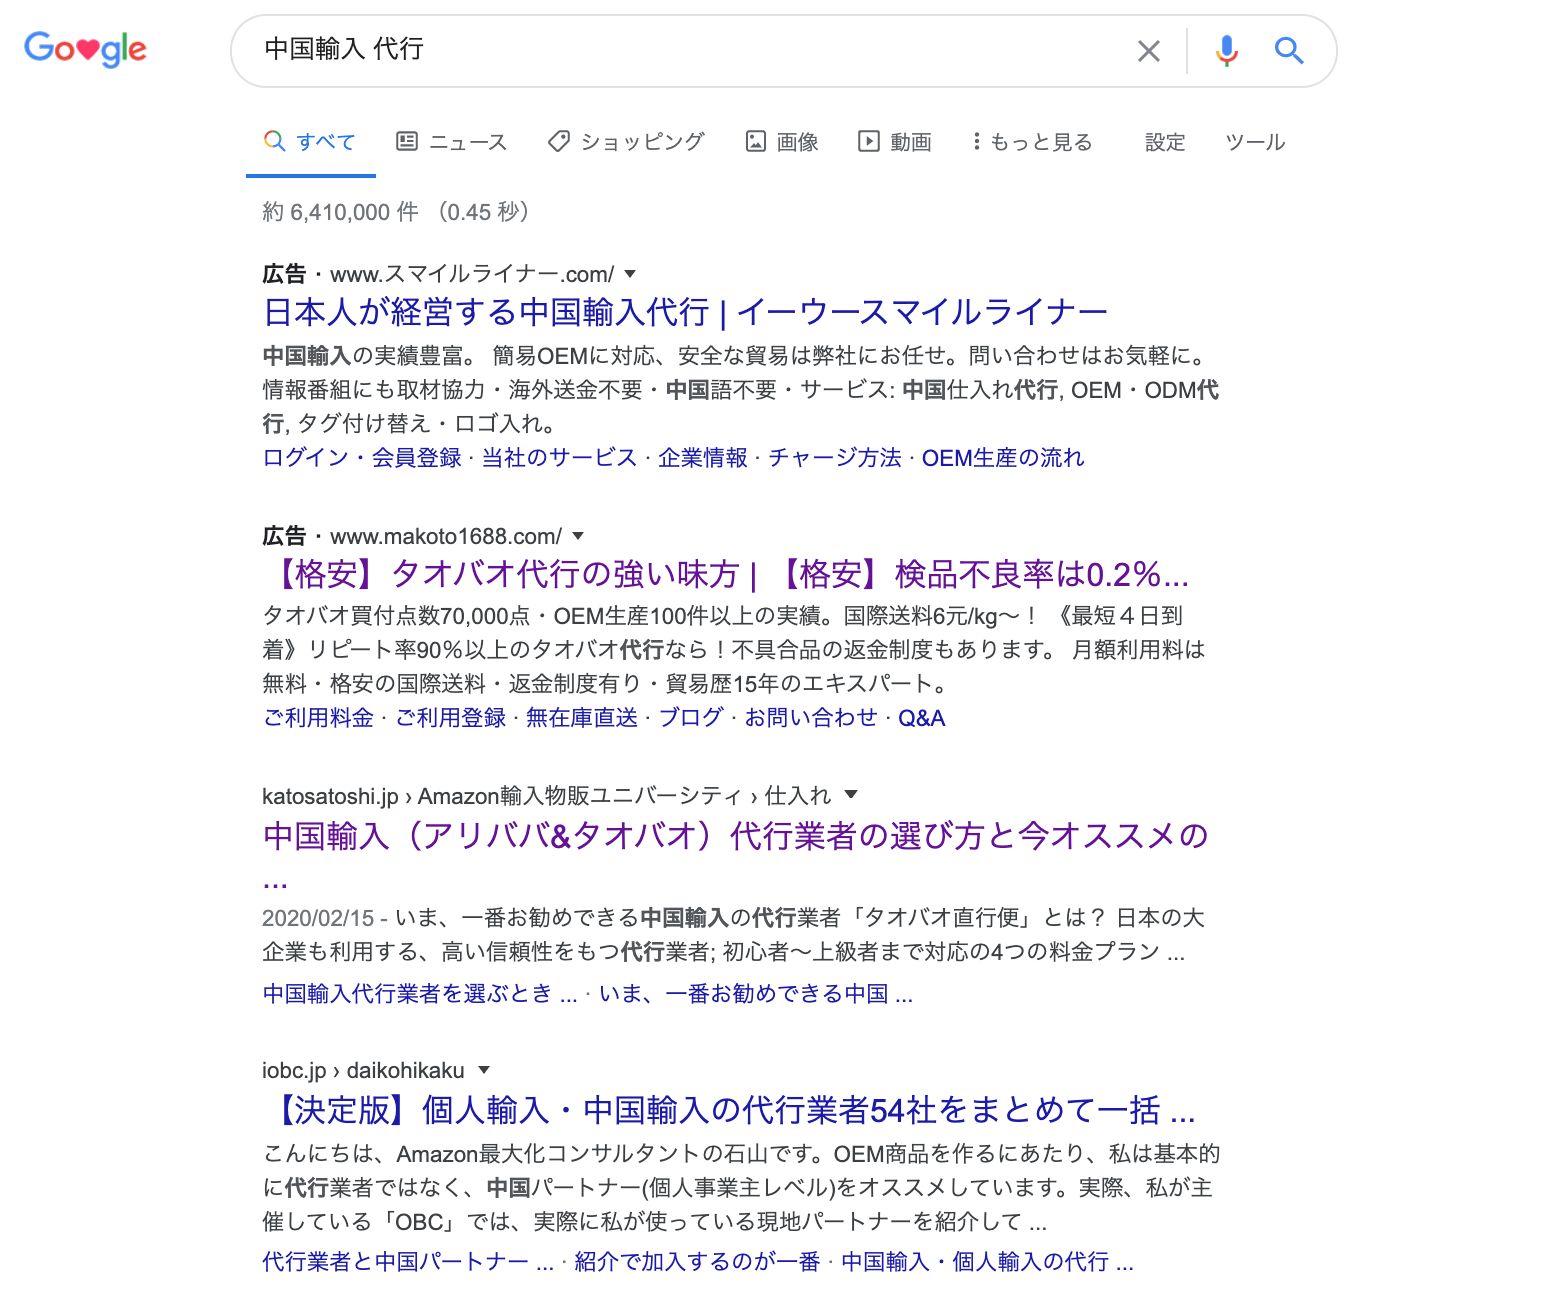The height and width of the screenshot is (1304, 1568).
Task: Switch to the ニュース tab
Action: click(452, 142)
